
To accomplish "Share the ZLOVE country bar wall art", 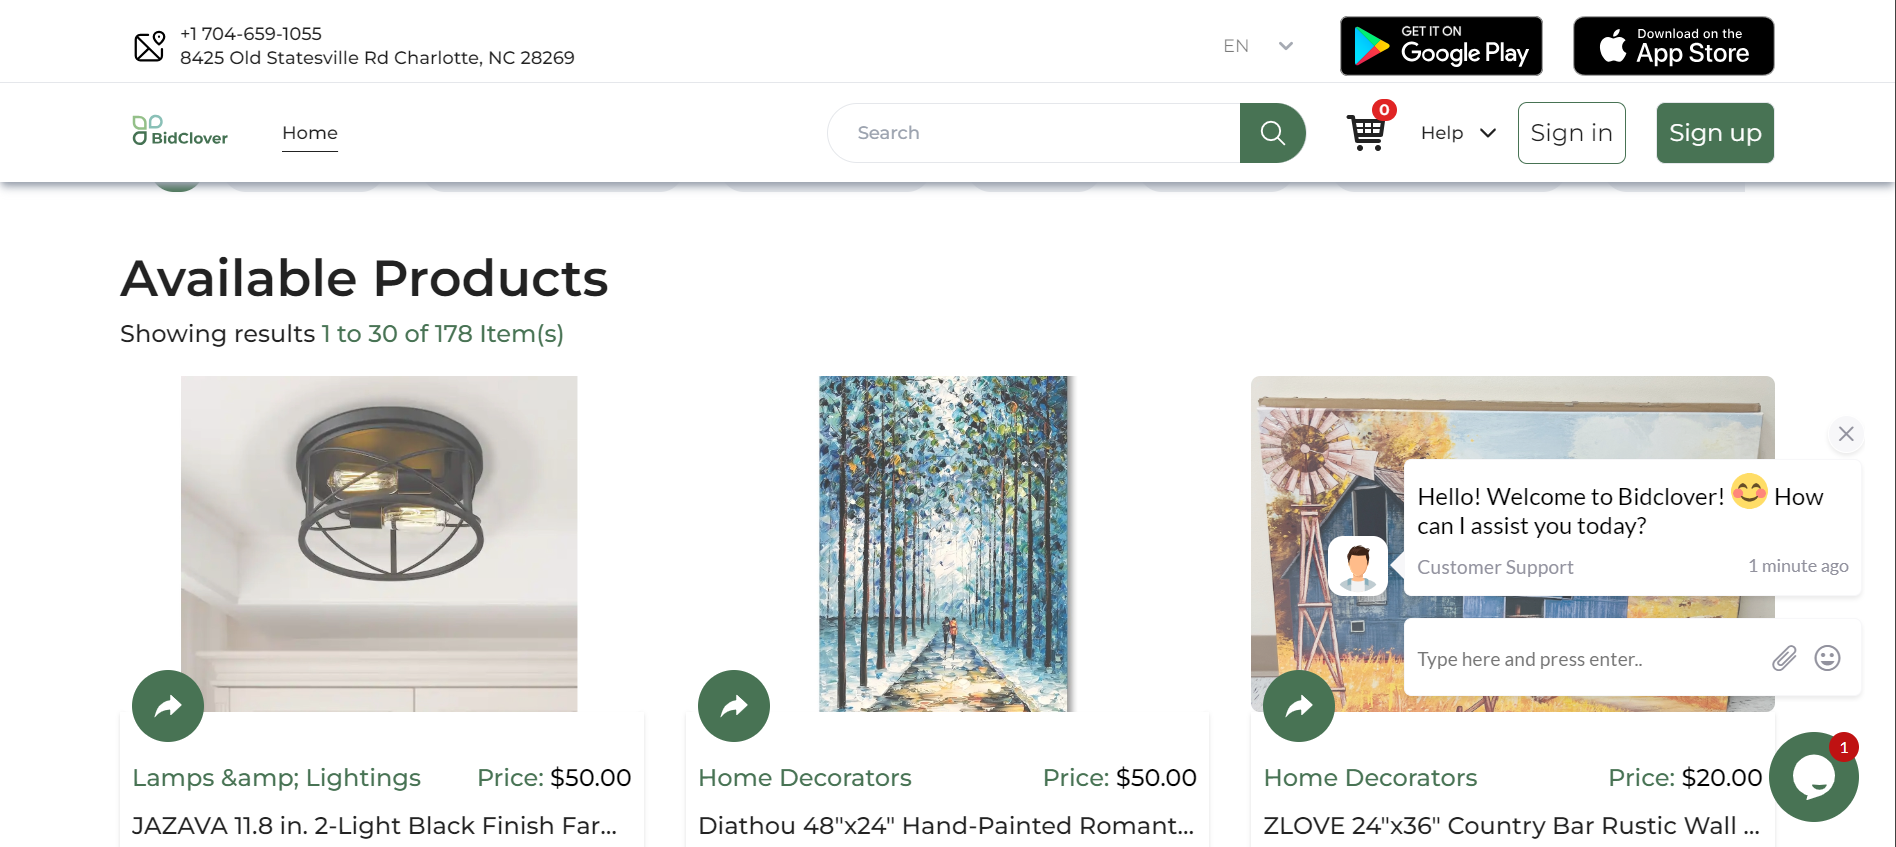I will (1299, 706).
